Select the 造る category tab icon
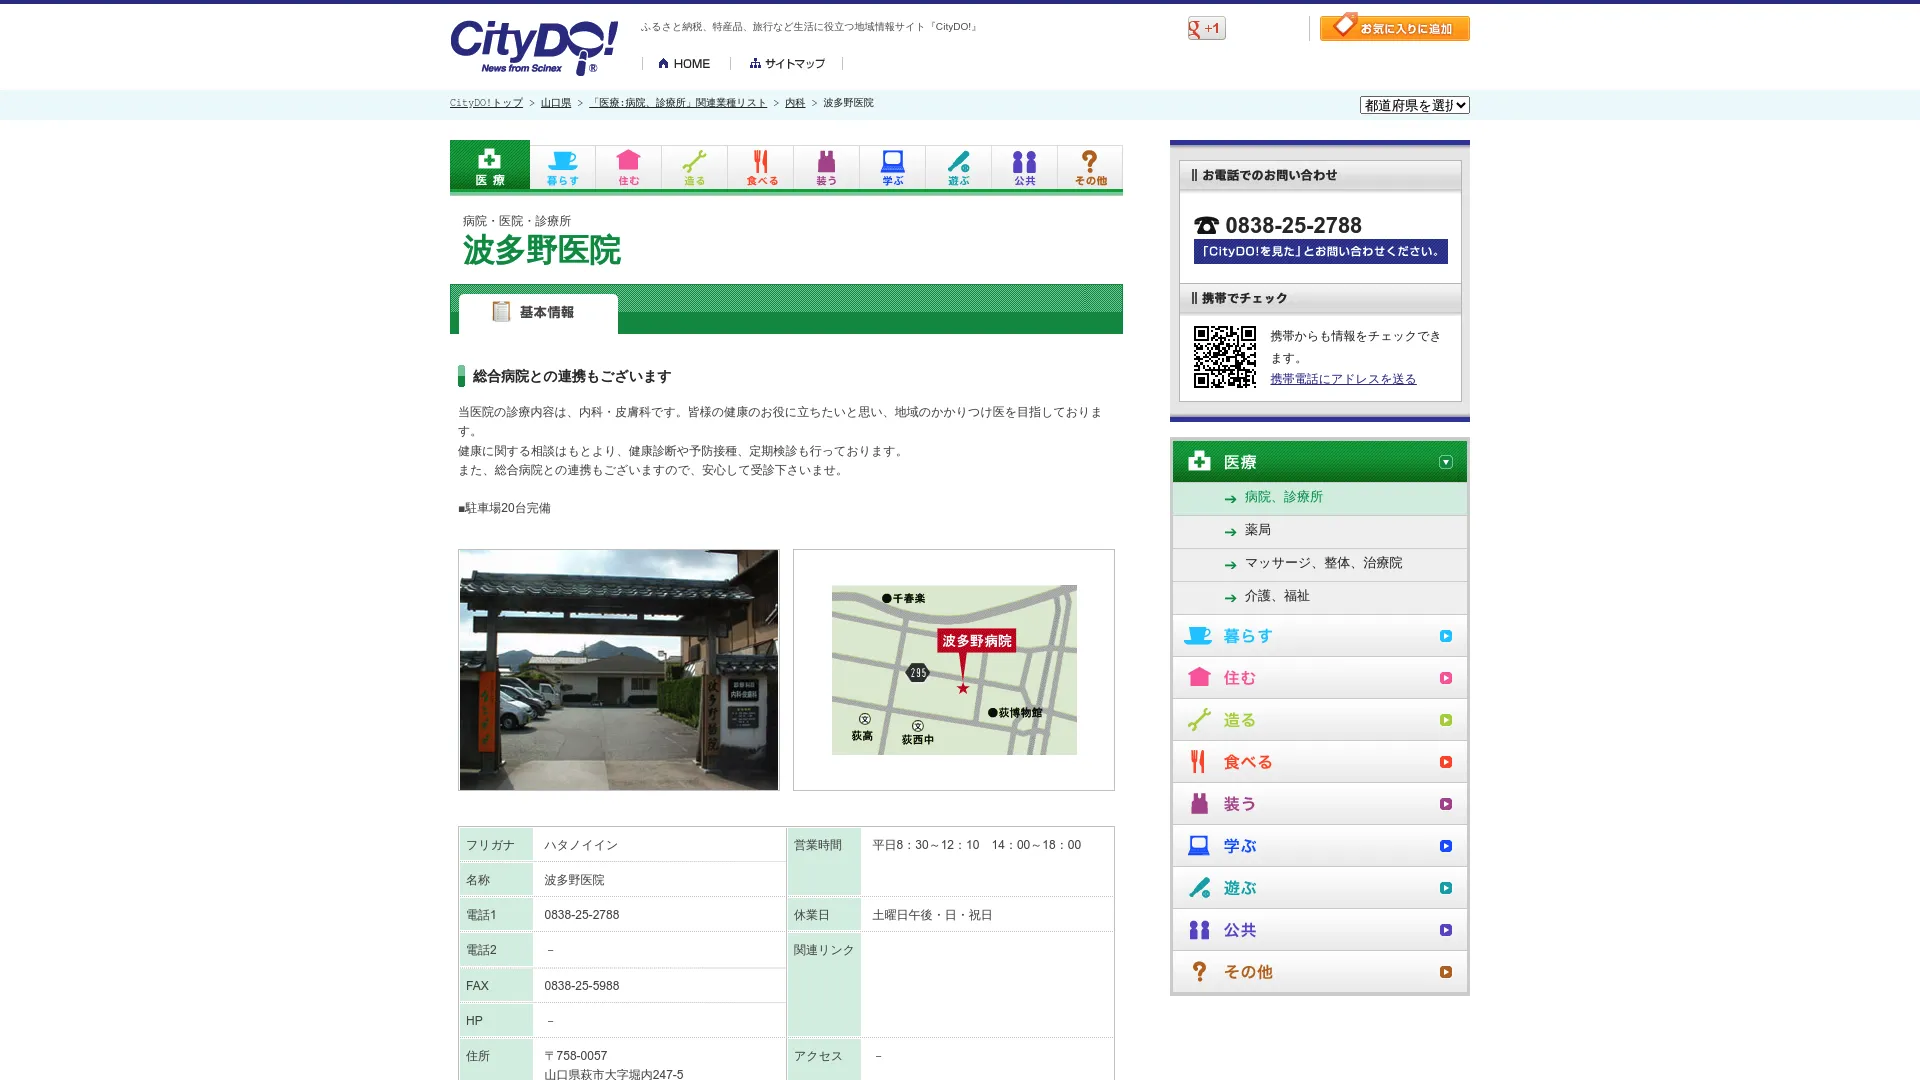The image size is (1920, 1080). [x=695, y=167]
